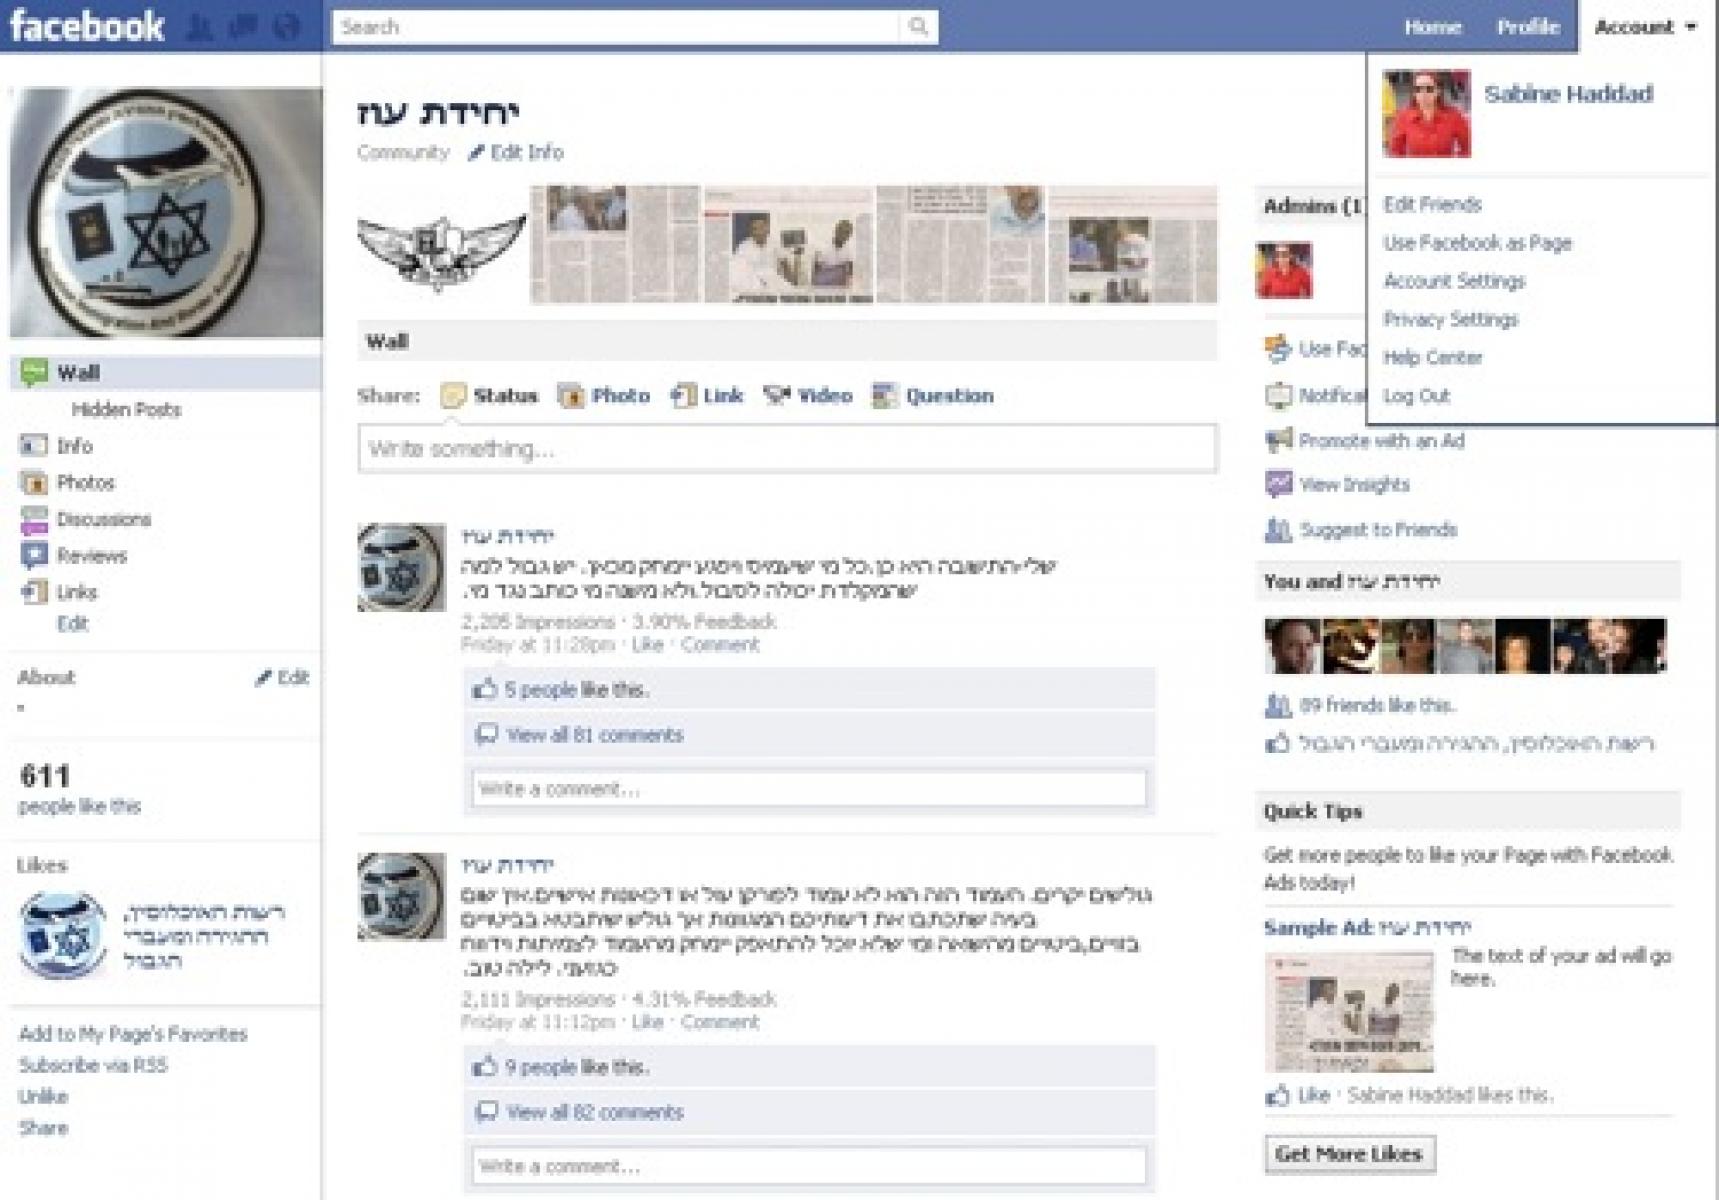Click the Get More Likes button
The width and height of the screenshot is (1719, 1200).
tap(1349, 1154)
